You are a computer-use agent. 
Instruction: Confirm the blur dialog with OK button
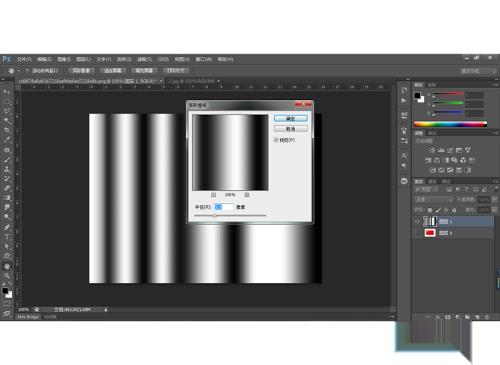[291, 118]
